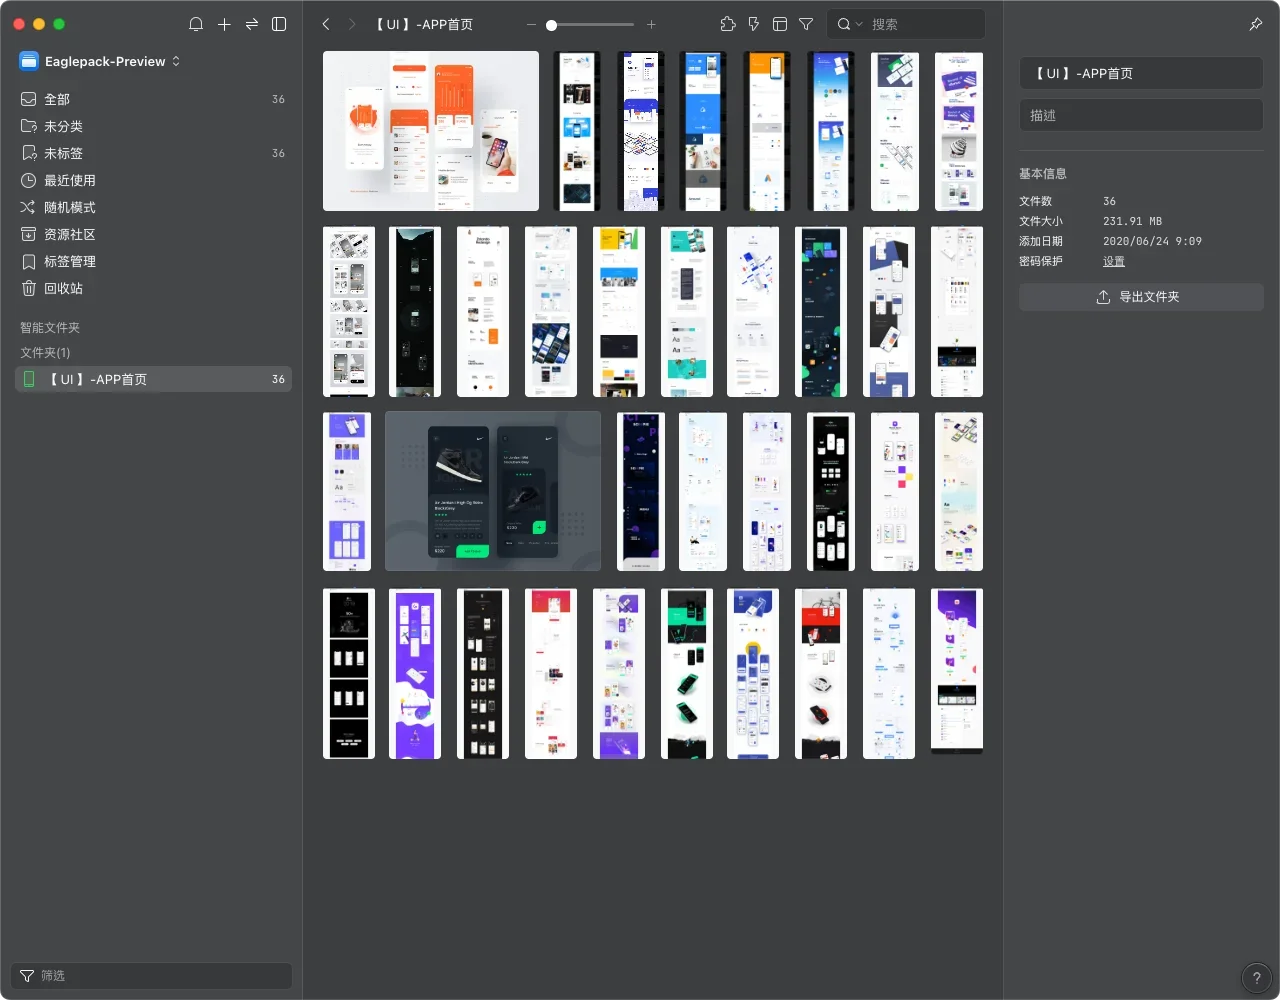Select 随机模式 in the sidebar
This screenshot has height=1000, width=1280.
pos(70,207)
